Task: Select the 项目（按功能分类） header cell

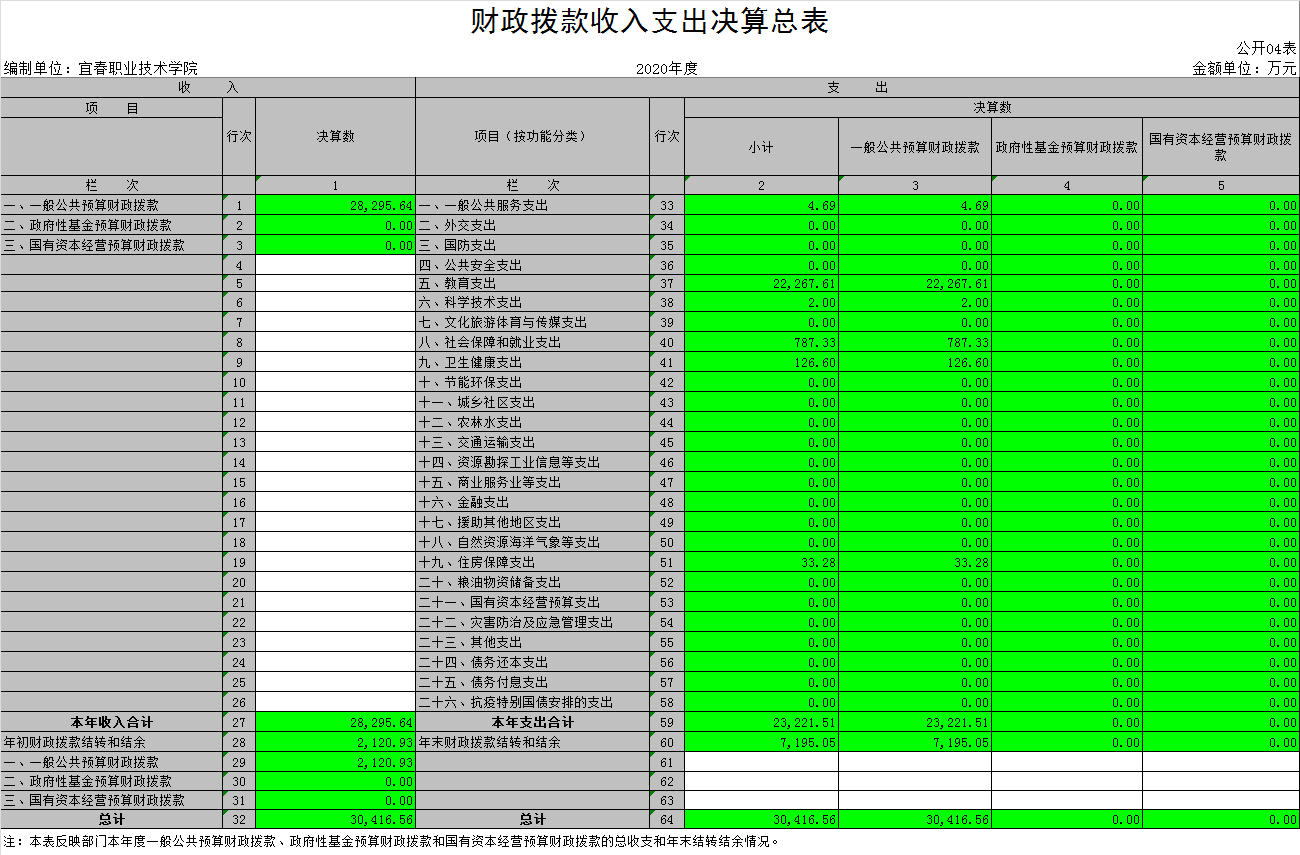Action: pos(531,136)
